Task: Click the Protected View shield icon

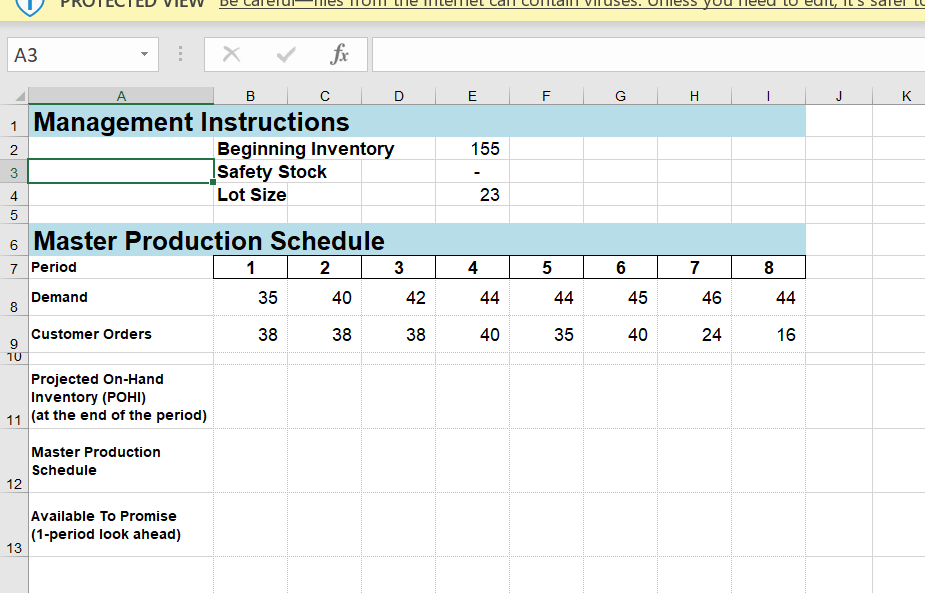Action: click(x=29, y=6)
